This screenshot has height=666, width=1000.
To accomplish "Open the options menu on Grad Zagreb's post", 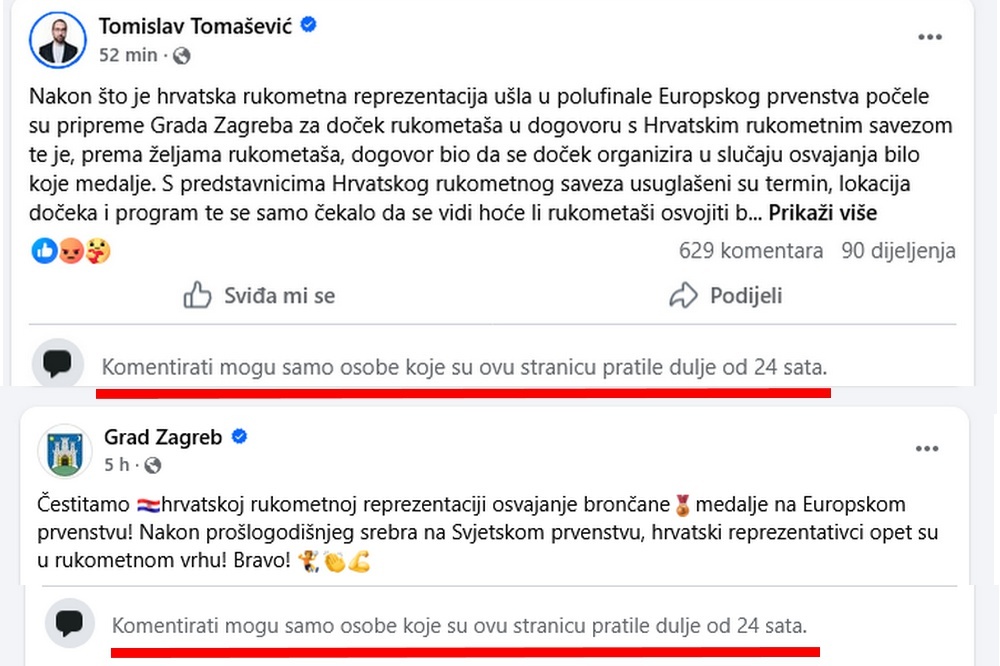I will [927, 450].
